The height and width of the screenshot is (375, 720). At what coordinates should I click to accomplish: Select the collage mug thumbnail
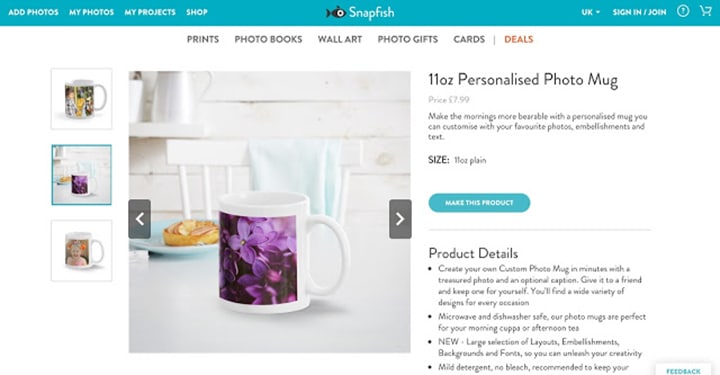tap(81, 99)
